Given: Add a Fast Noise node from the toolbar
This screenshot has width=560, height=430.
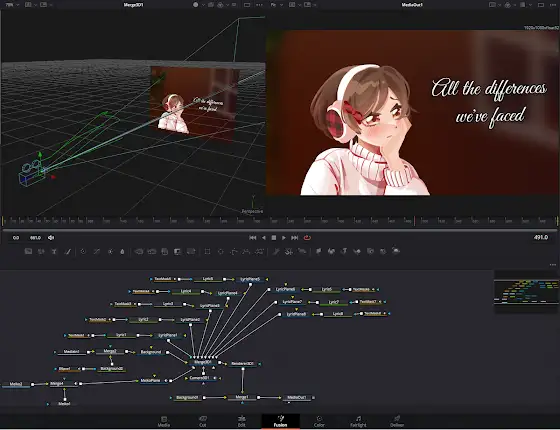Looking at the screenshot, I should (41, 251).
